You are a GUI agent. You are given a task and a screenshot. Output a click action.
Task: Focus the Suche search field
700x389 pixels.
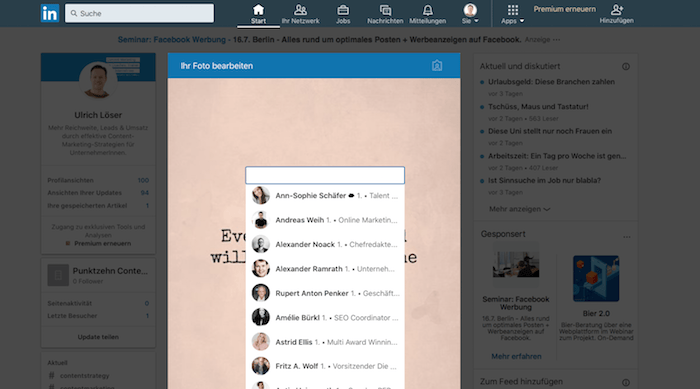[139, 13]
